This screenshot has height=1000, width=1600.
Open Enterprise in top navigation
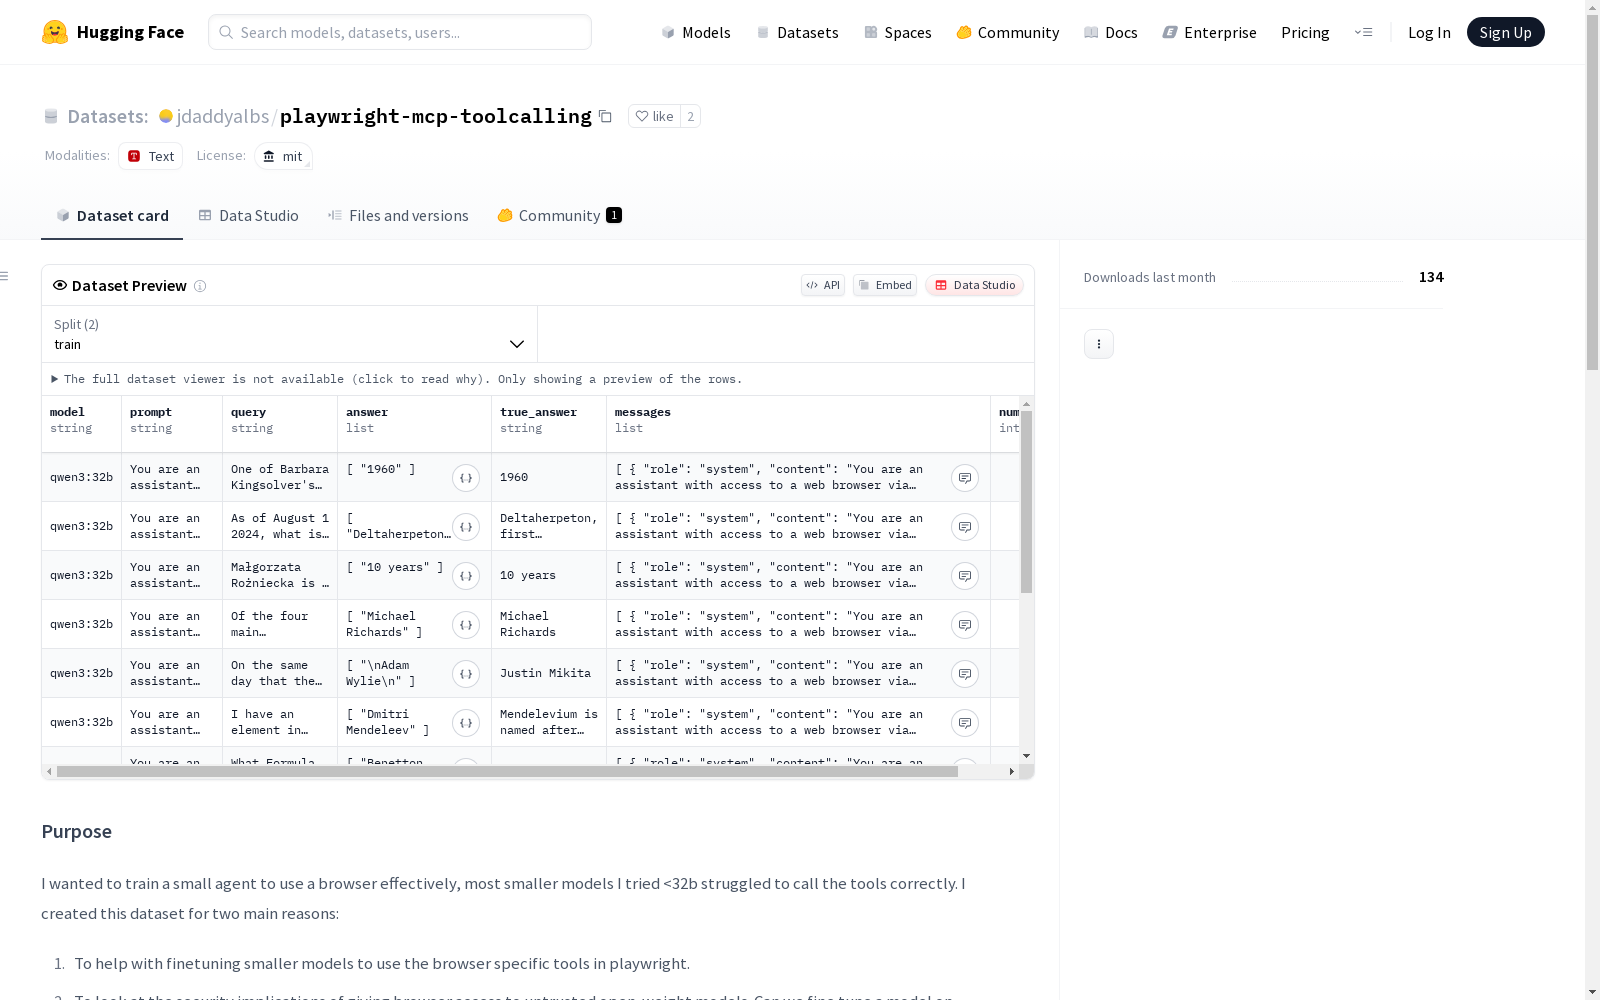[1209, 32]
